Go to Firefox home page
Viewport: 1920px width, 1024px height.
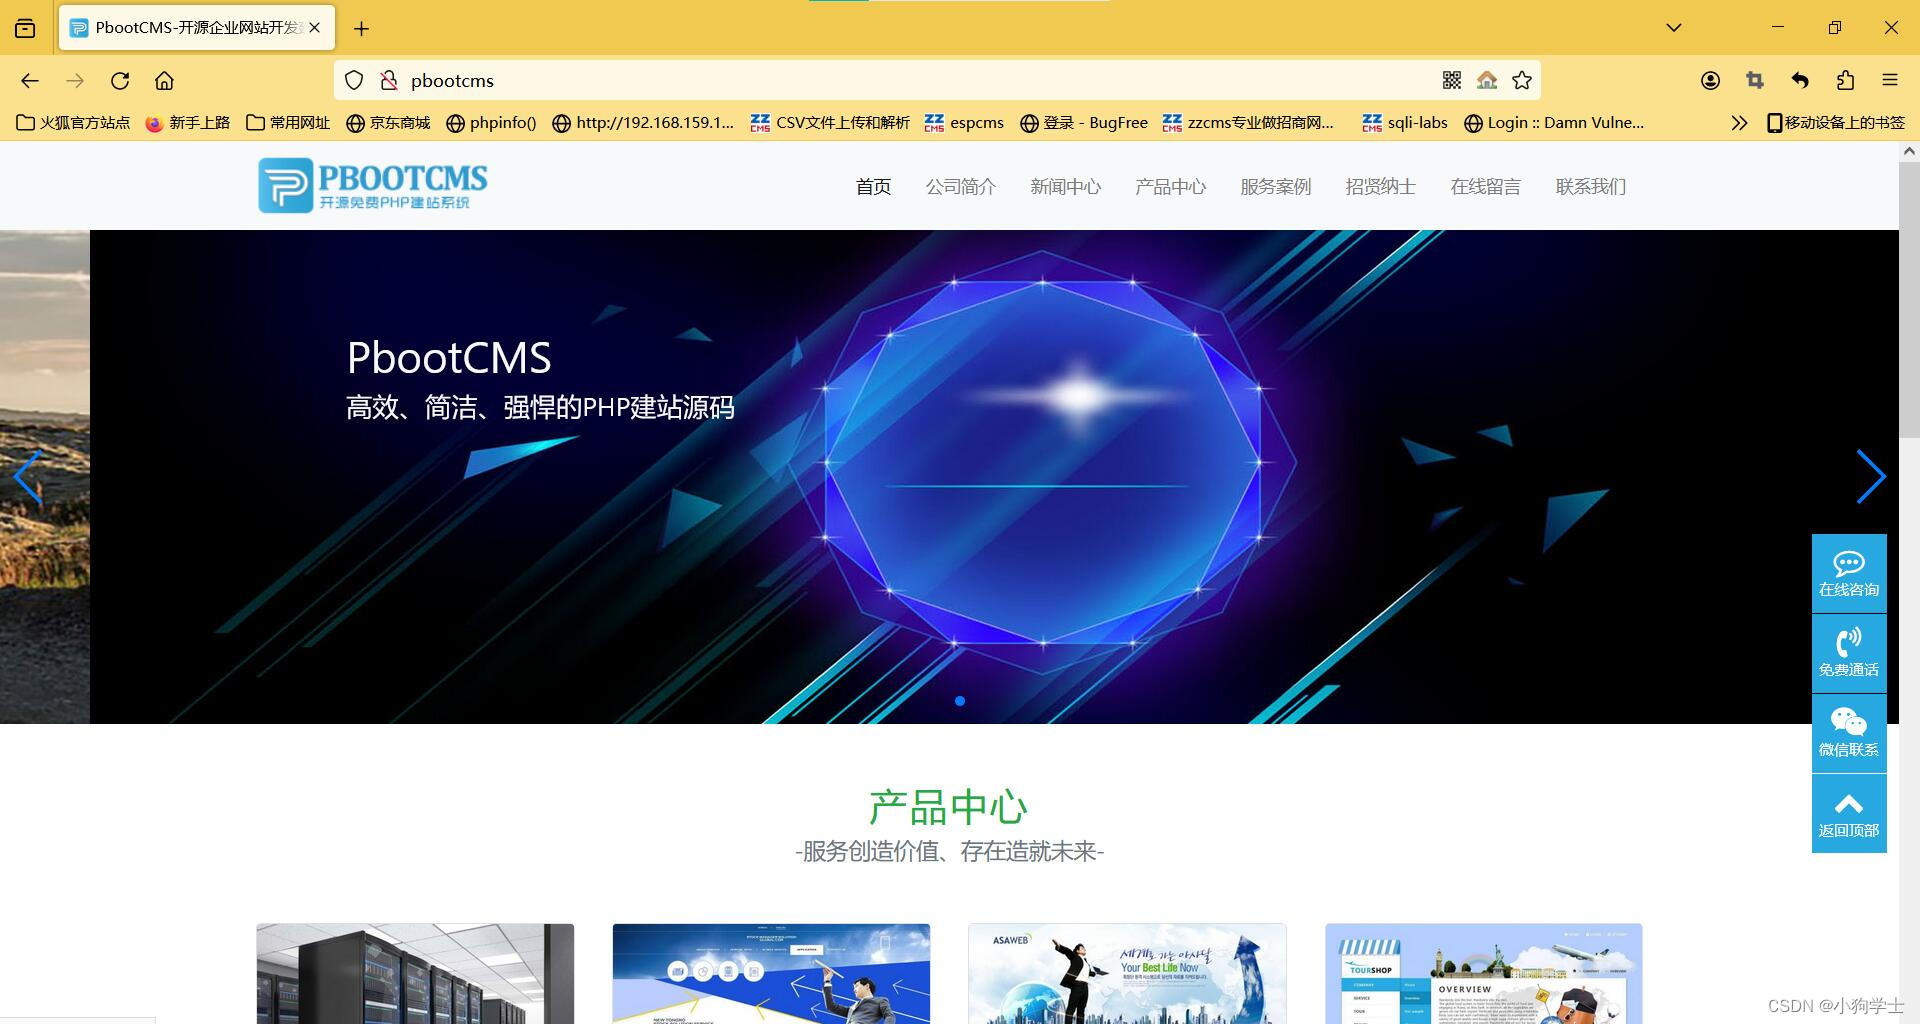164,81
